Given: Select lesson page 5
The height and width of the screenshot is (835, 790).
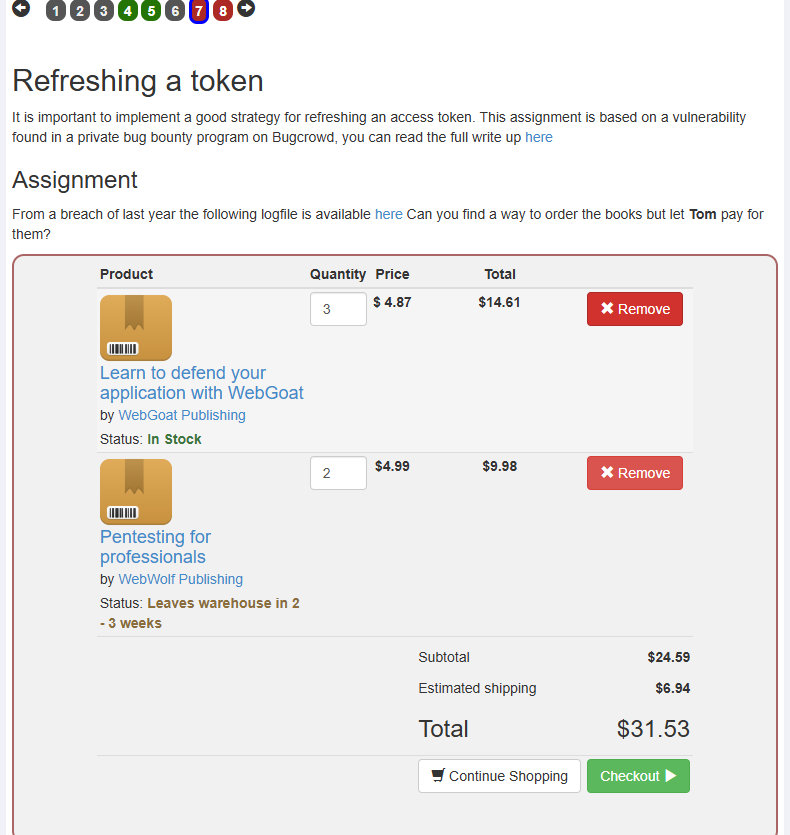Looking at the screenshot, I should [151, 12].
